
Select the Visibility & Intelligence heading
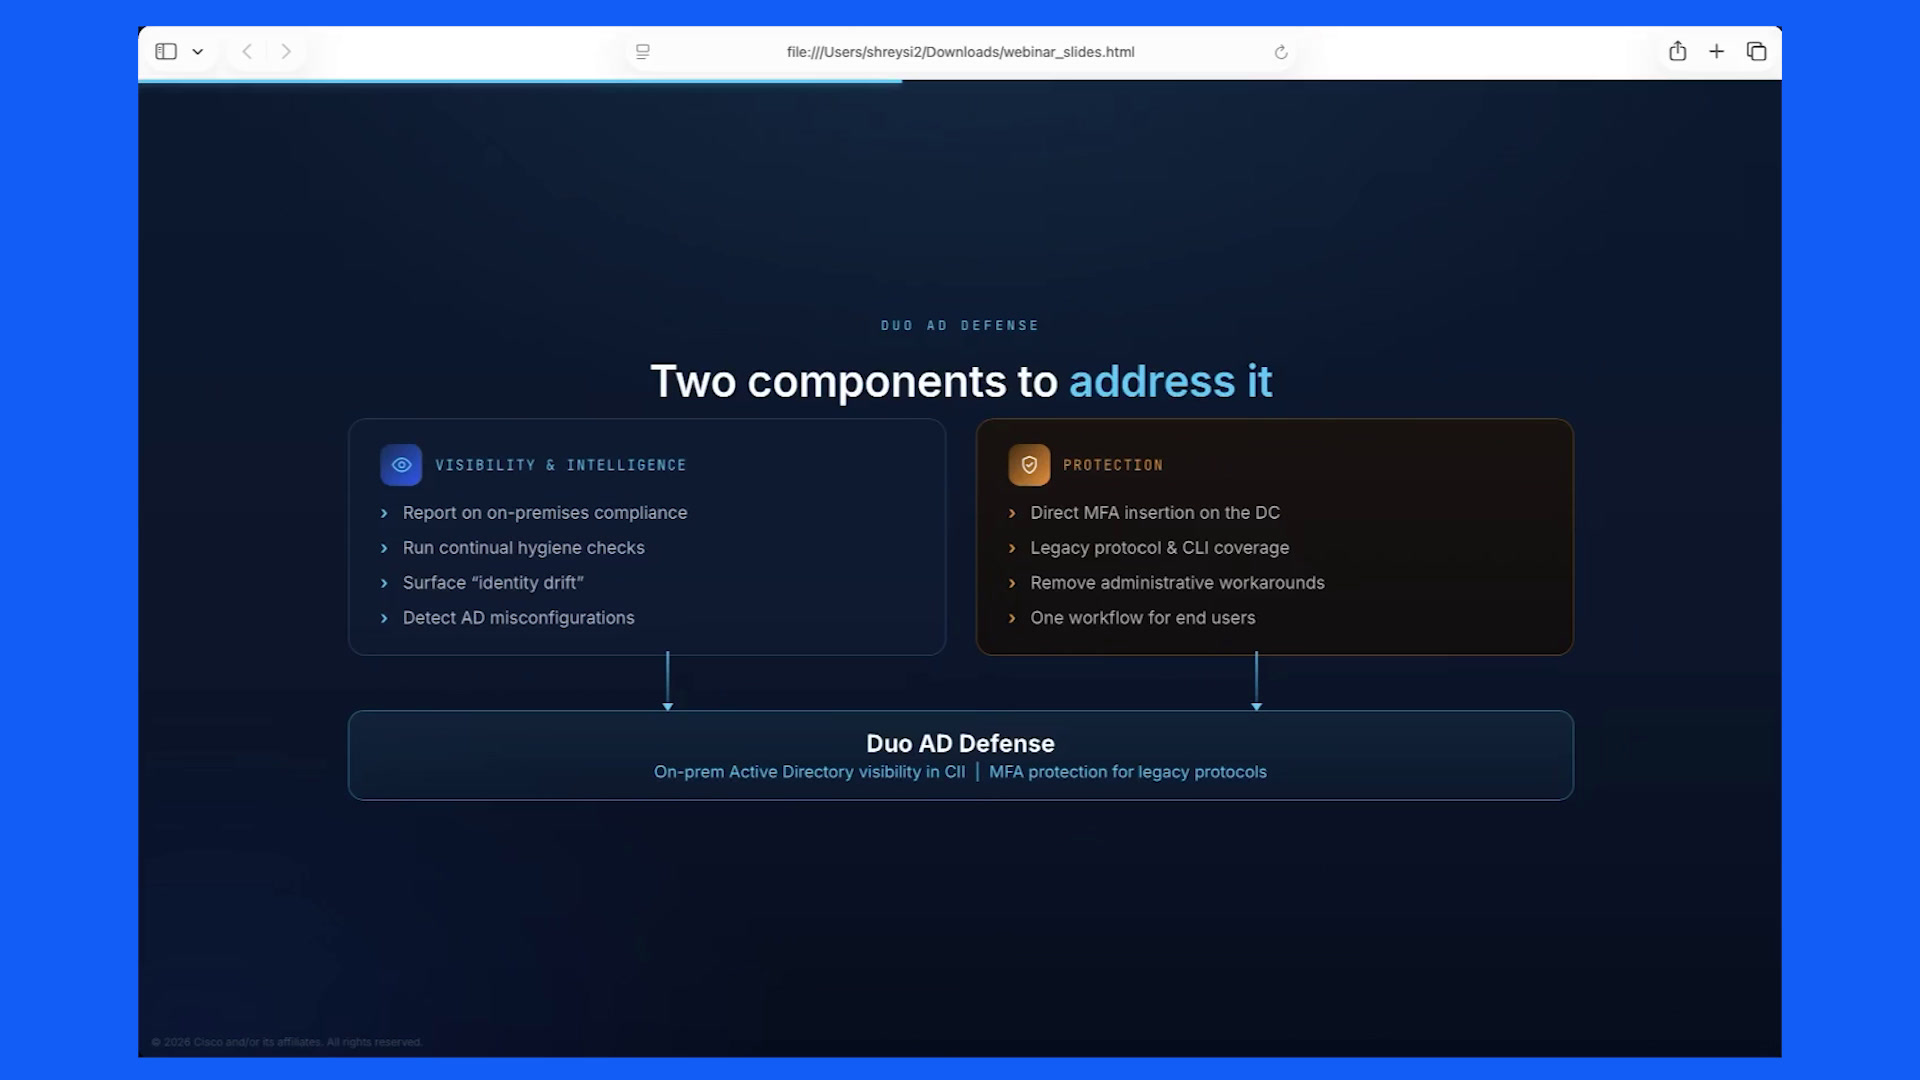point(561,465)
